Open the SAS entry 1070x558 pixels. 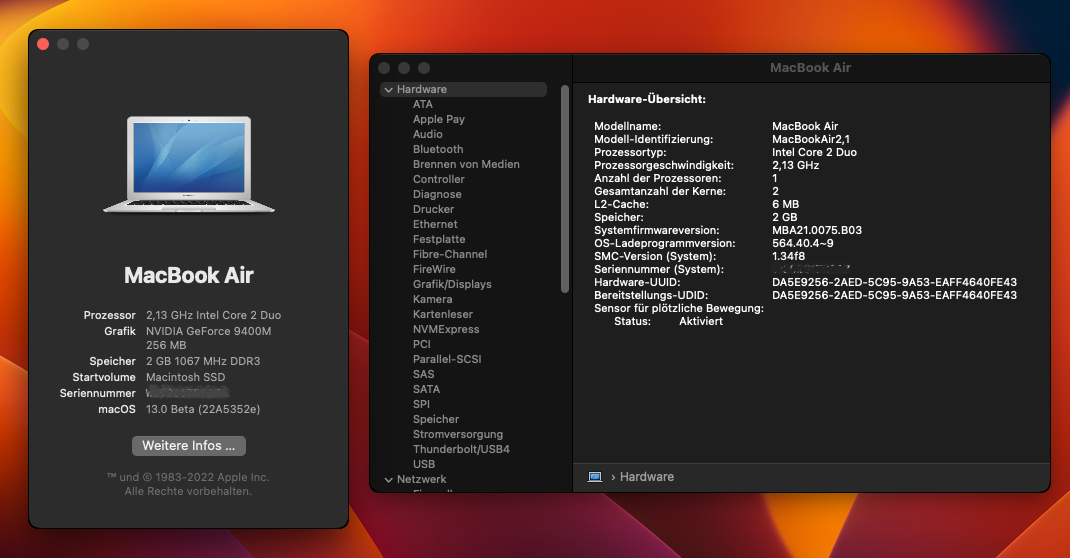423,375
